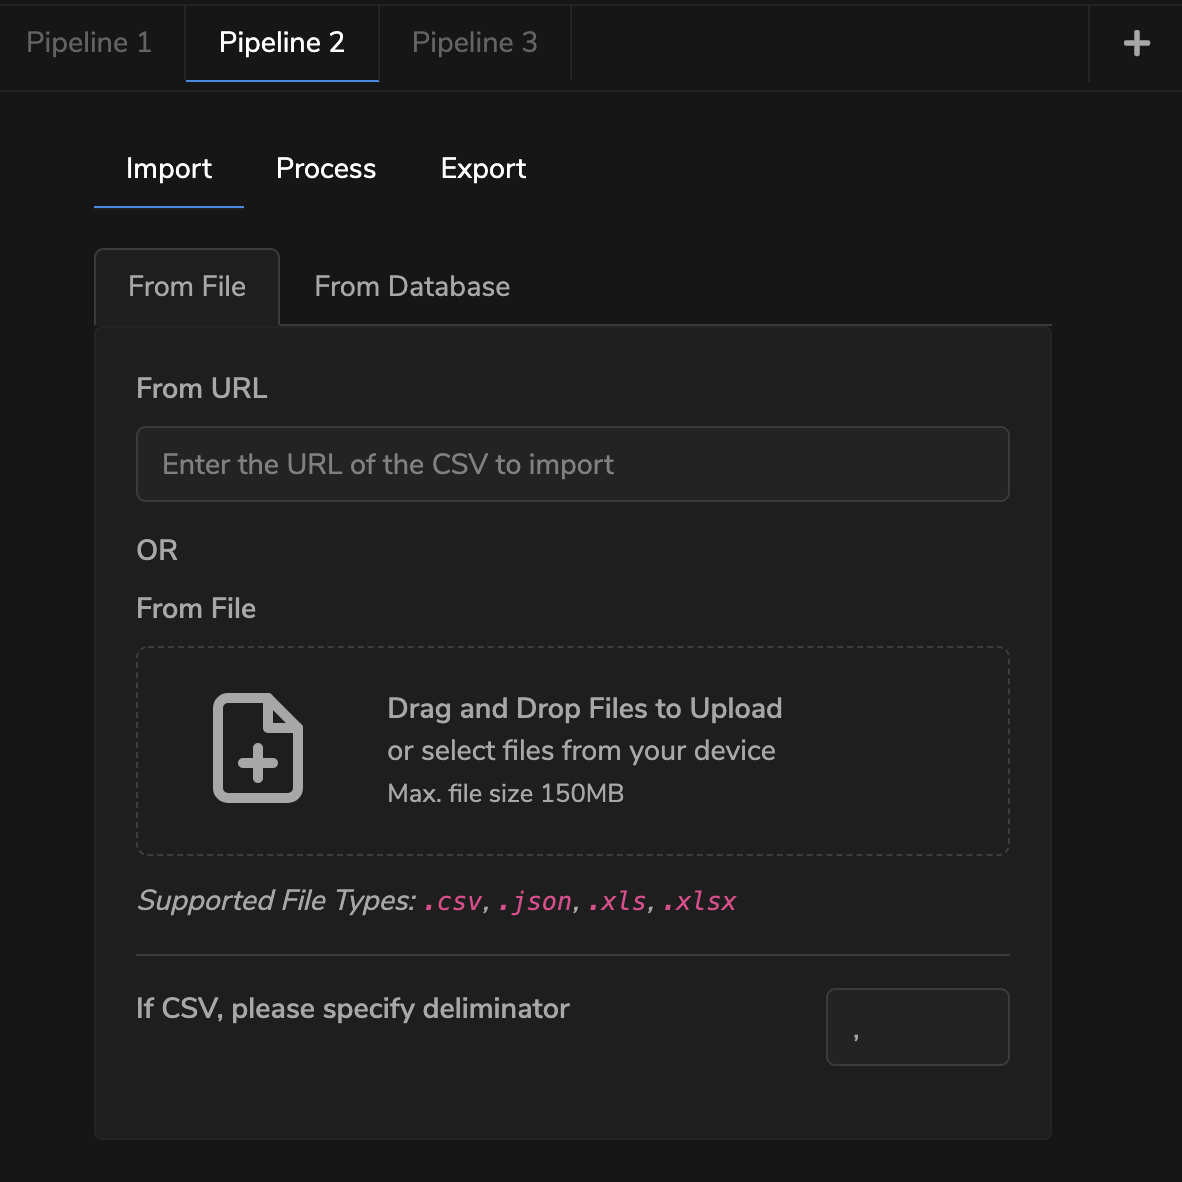Open the Process tab
This screenshot has height=1182, width=1182.
coord(326,168)
